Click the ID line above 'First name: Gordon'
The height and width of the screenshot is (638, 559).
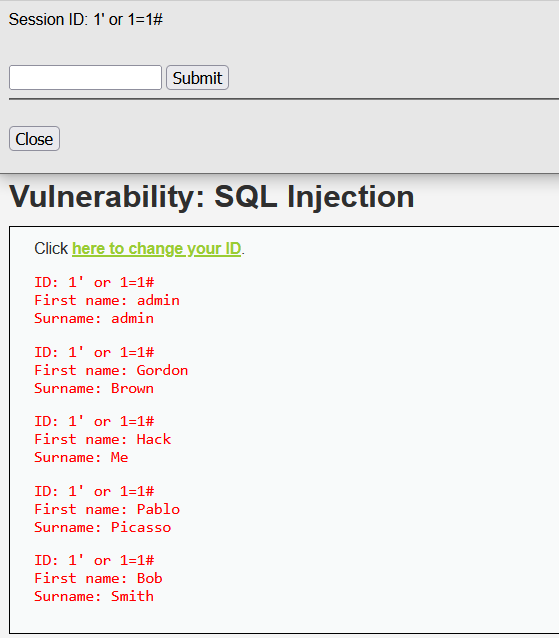click(x=94, y=352)
